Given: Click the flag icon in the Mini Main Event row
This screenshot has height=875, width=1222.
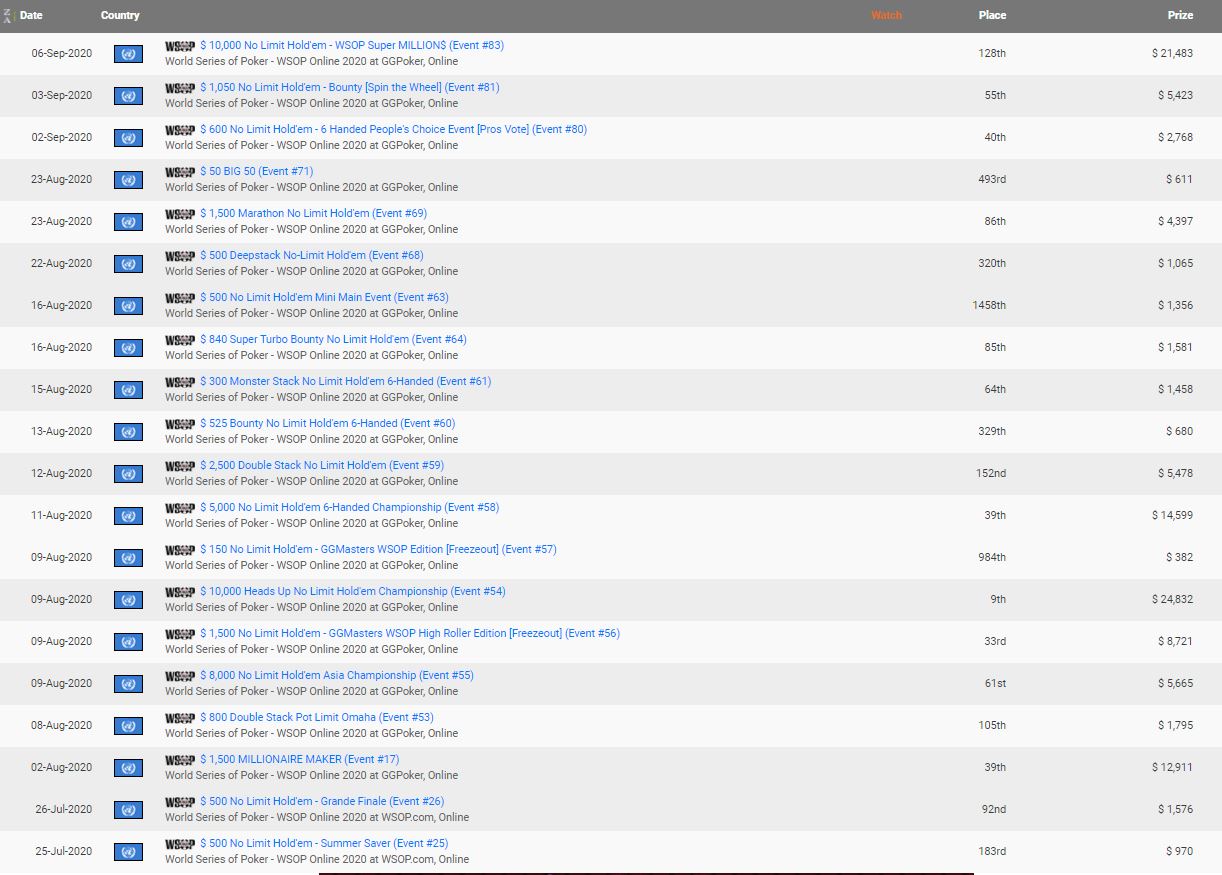Looking at the screenshot, I should pos(128,306).
